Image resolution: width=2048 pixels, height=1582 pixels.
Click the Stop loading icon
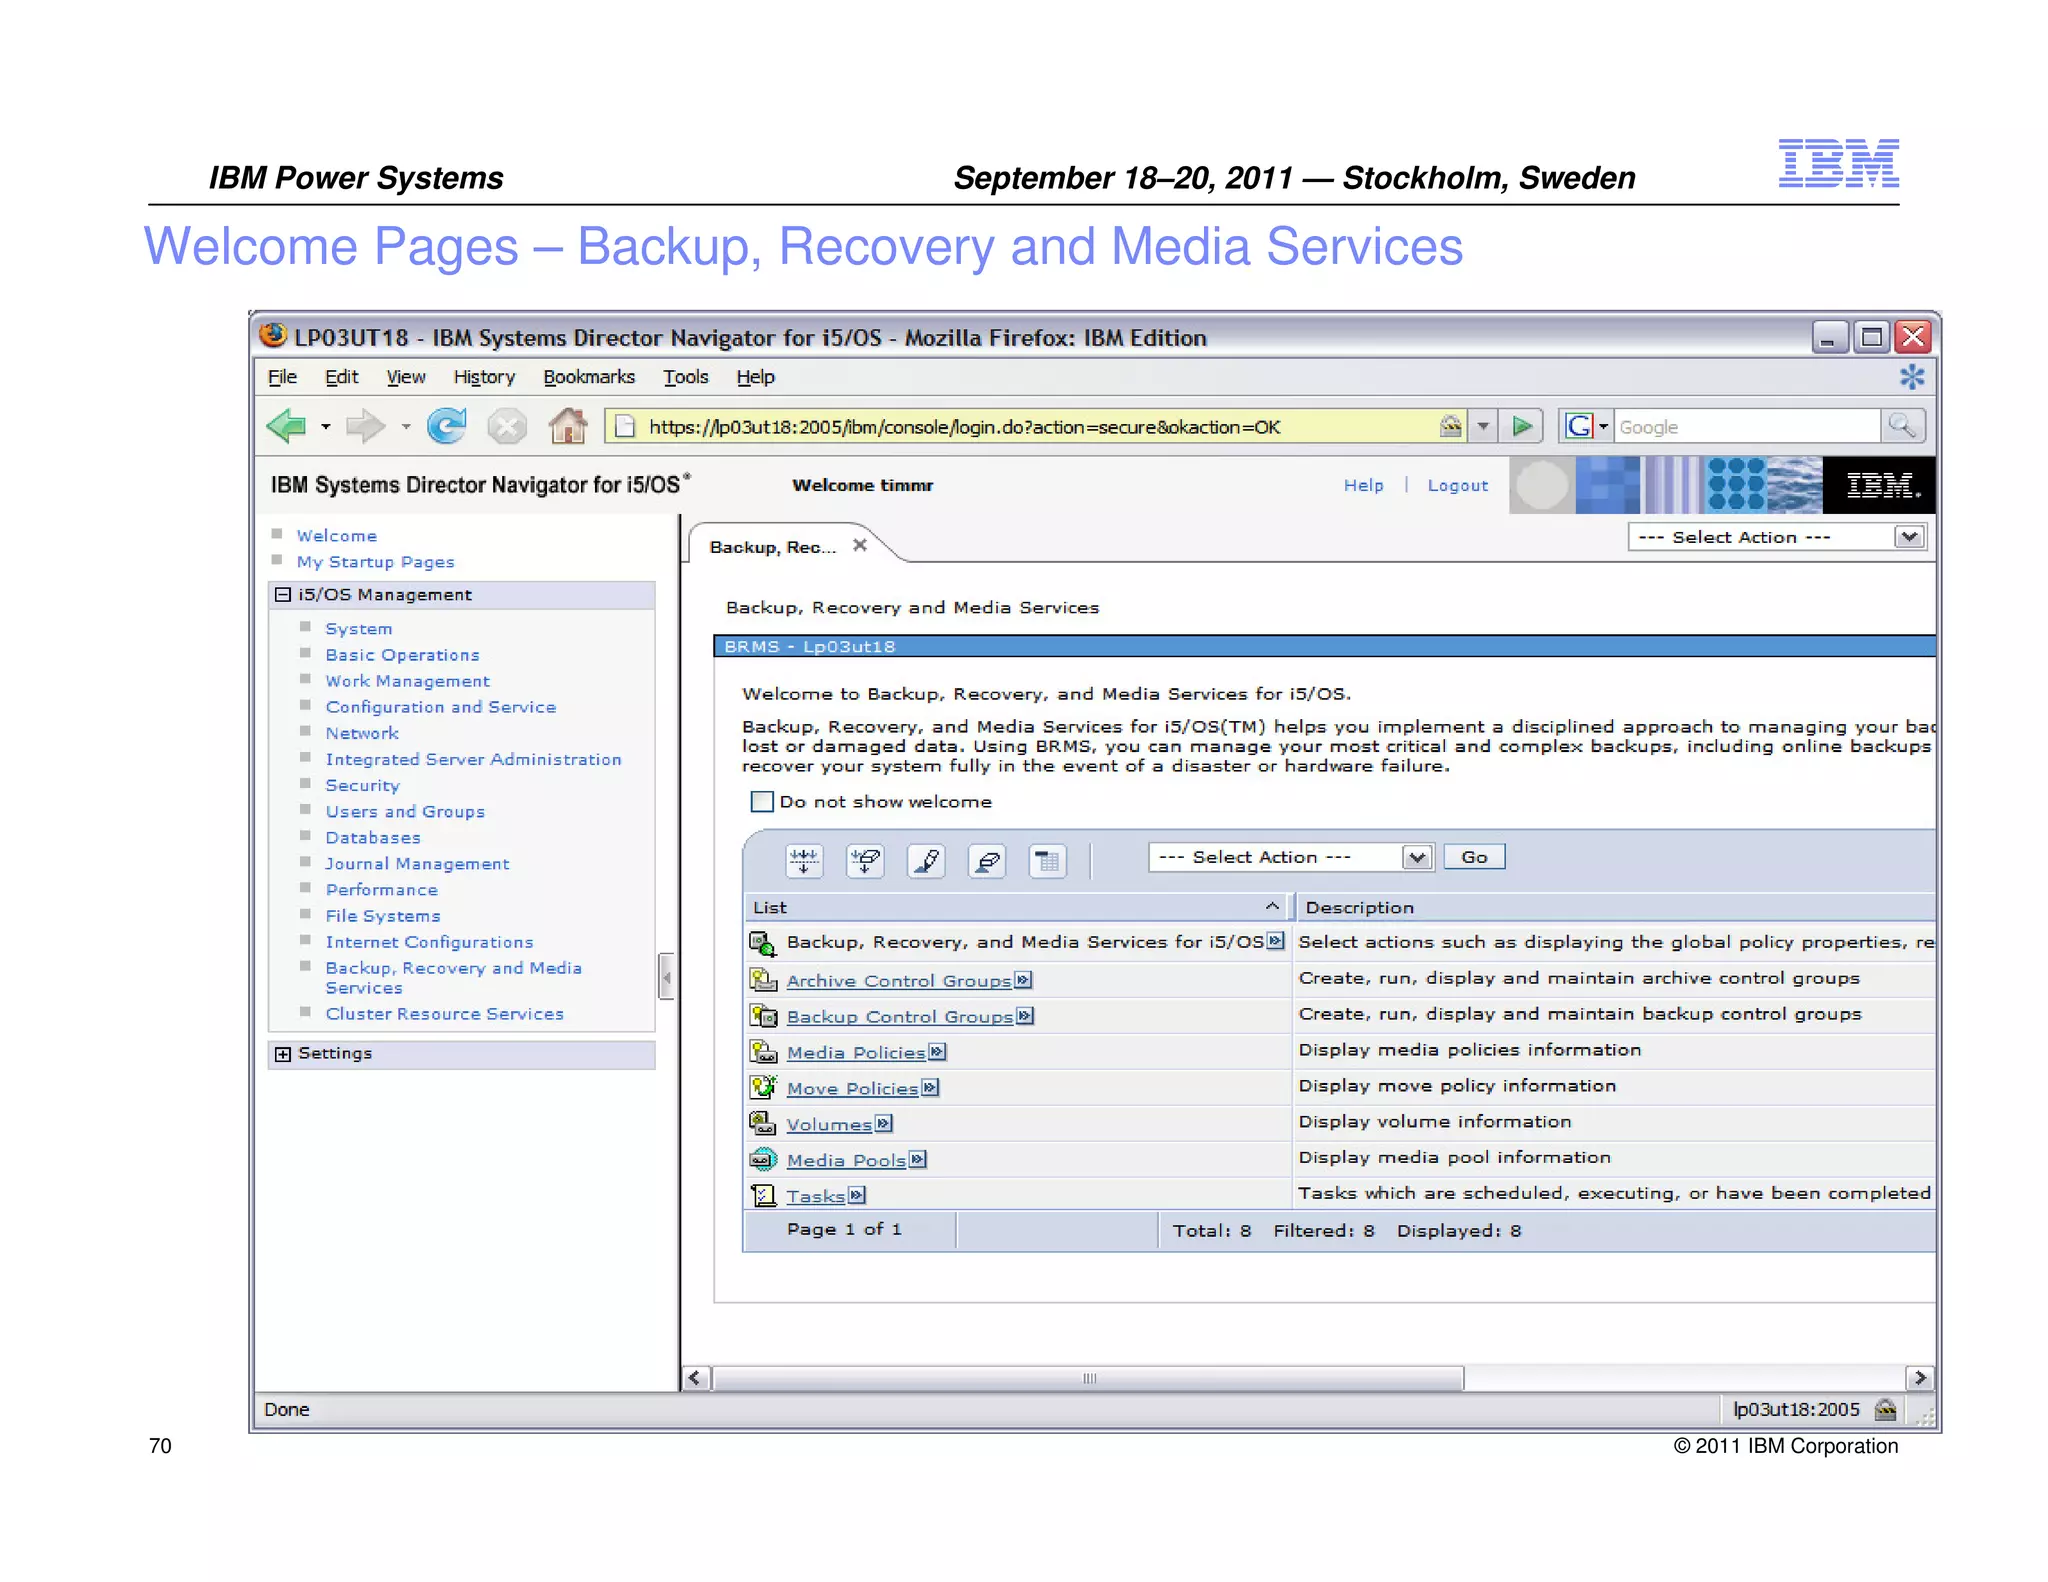coord(507,427)
